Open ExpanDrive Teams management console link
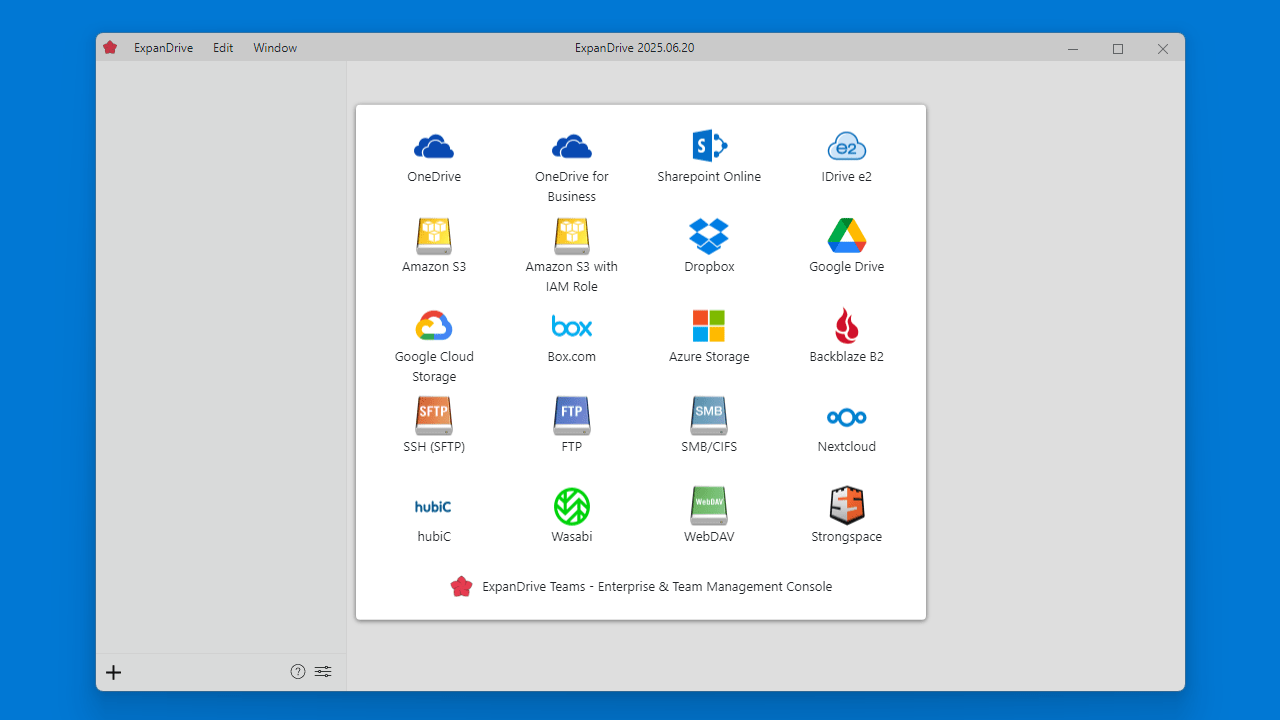This screenshot has width=1280, height=720. point(641,587)
